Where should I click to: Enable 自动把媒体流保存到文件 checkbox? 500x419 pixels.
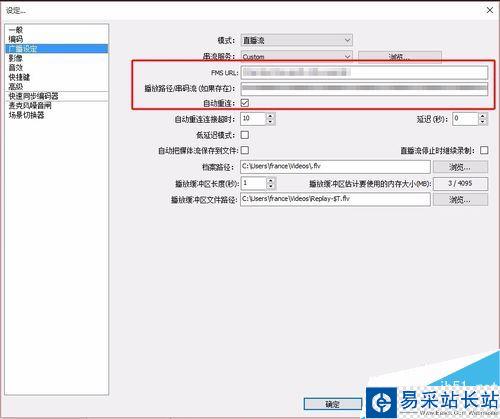[245, 150]
